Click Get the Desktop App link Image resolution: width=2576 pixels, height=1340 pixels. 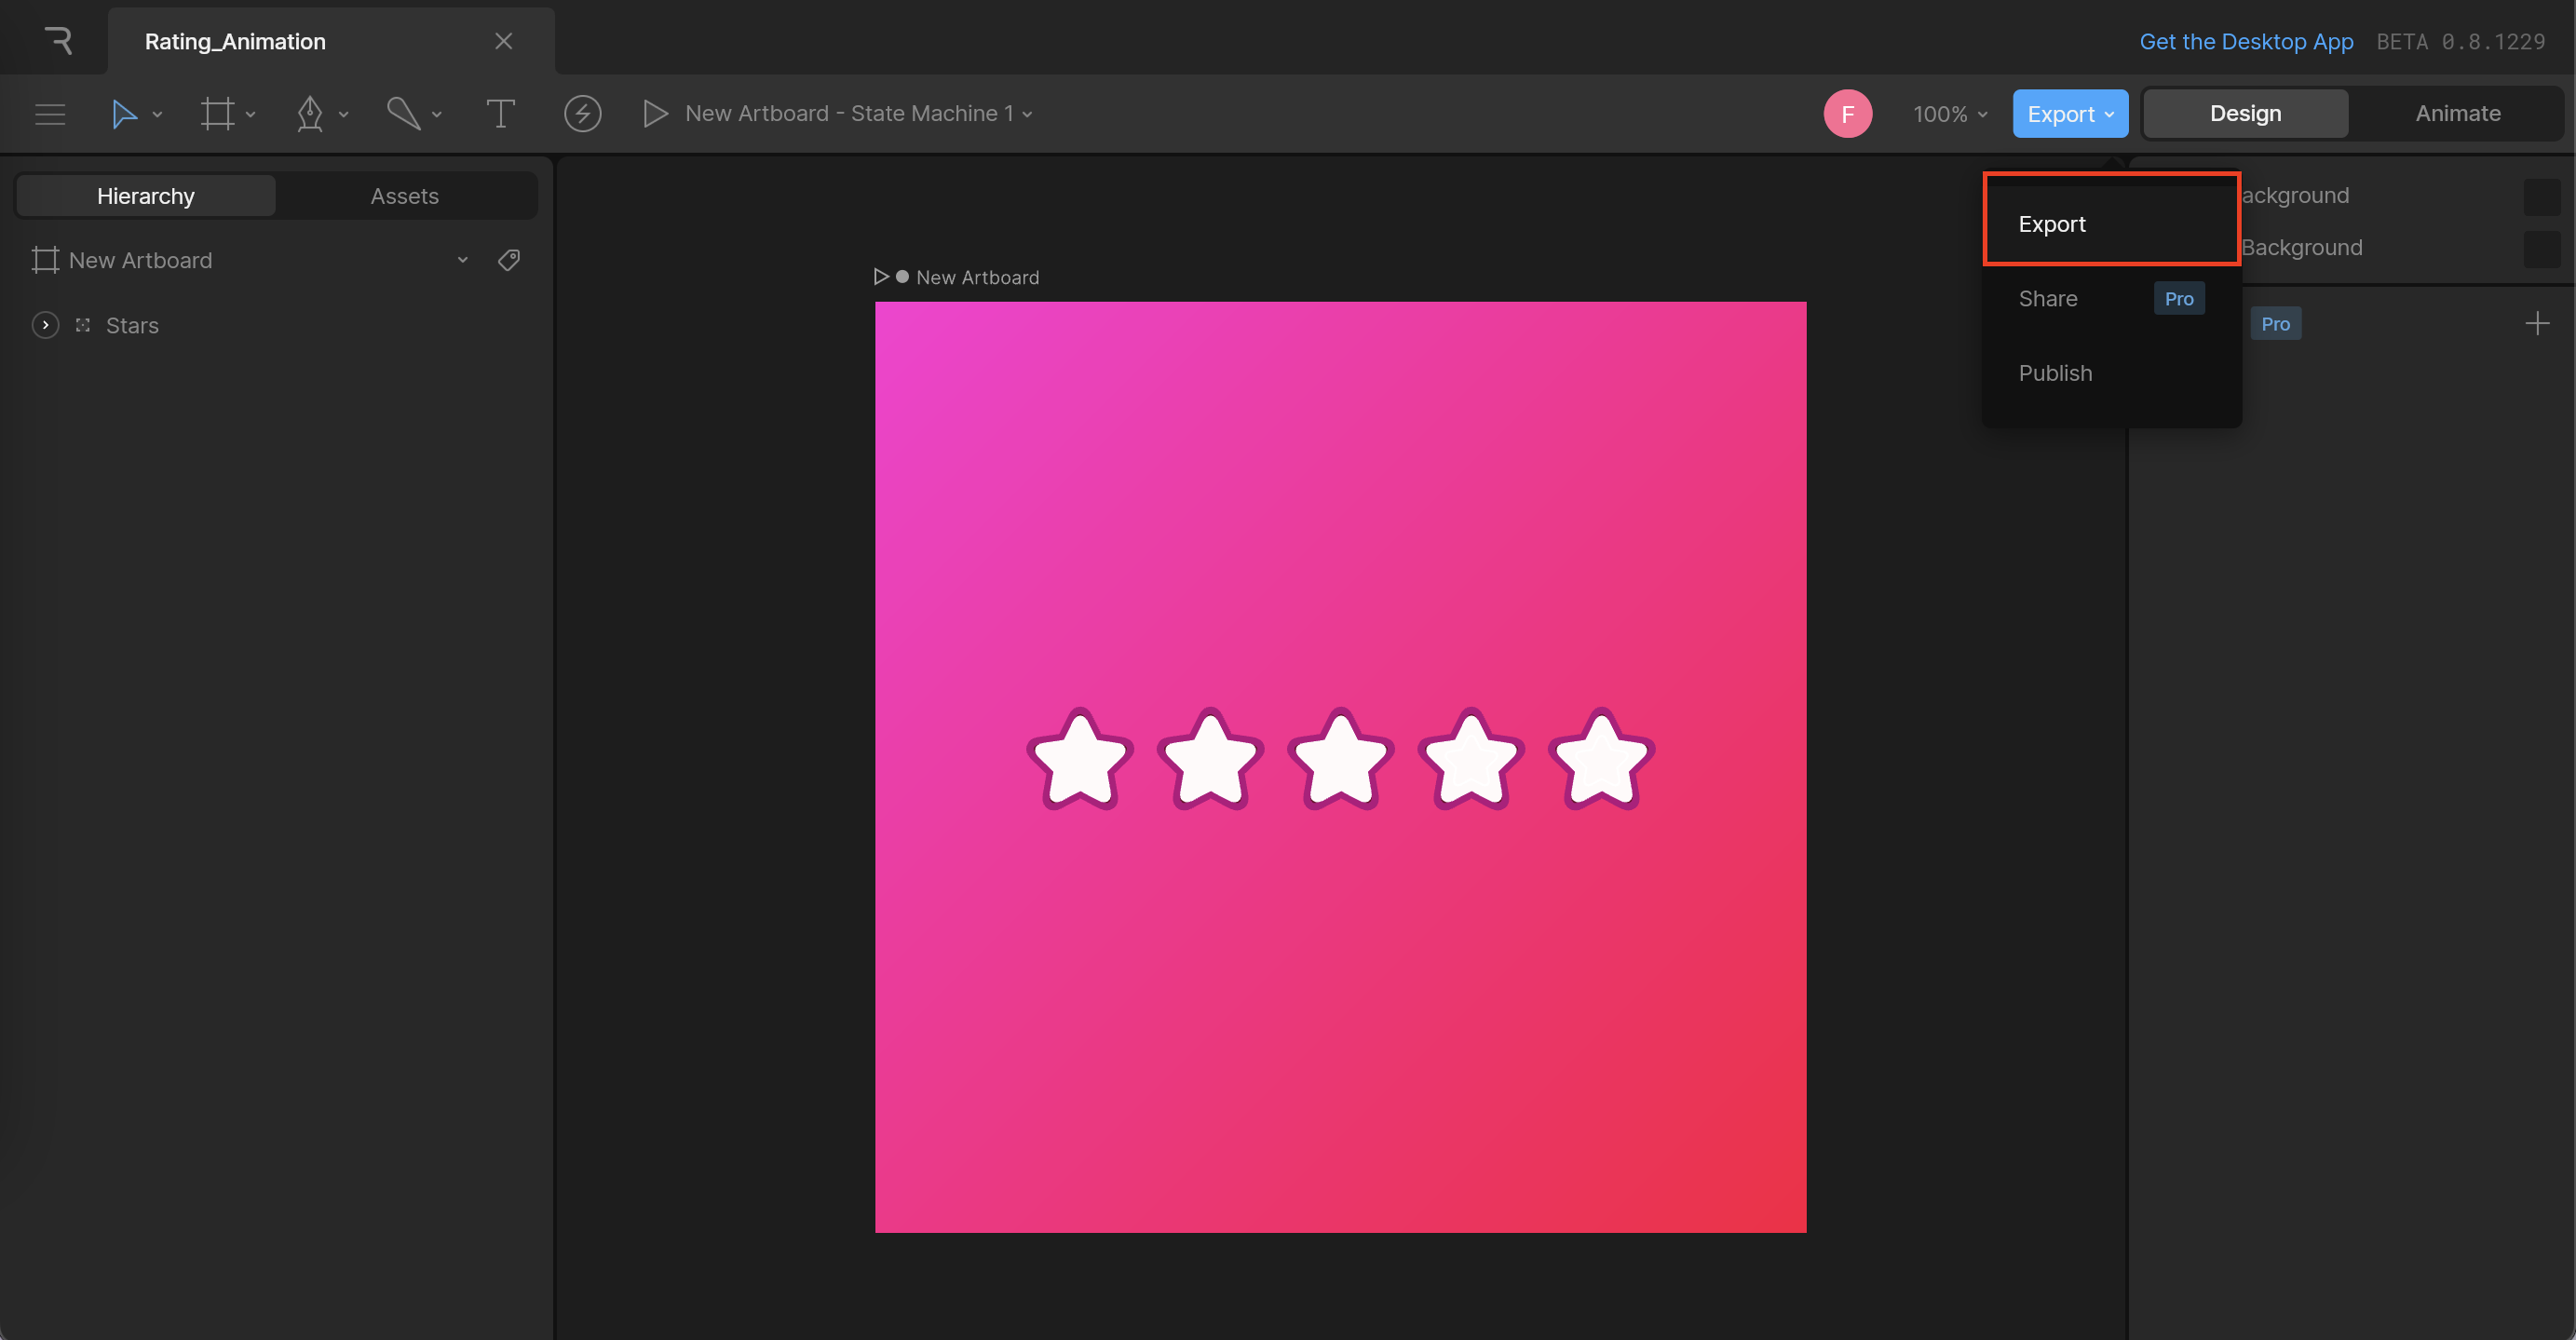point(2245,41)
